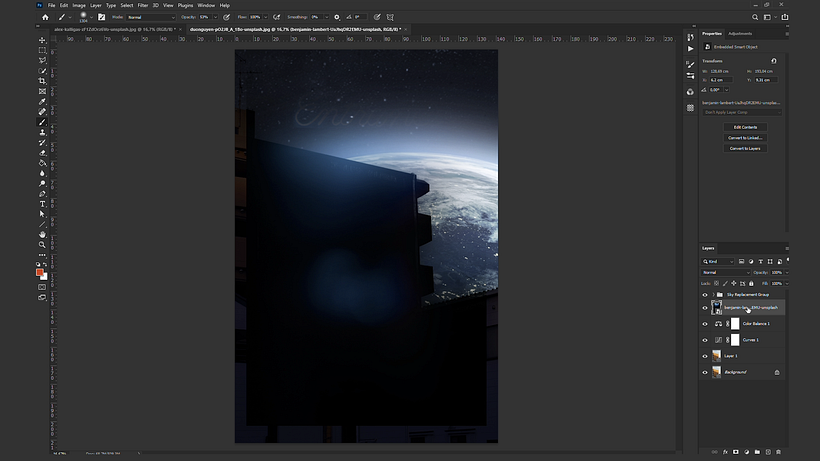820x461 pixels.
Task: Select the Zoom tool
Action: [42, 245]
